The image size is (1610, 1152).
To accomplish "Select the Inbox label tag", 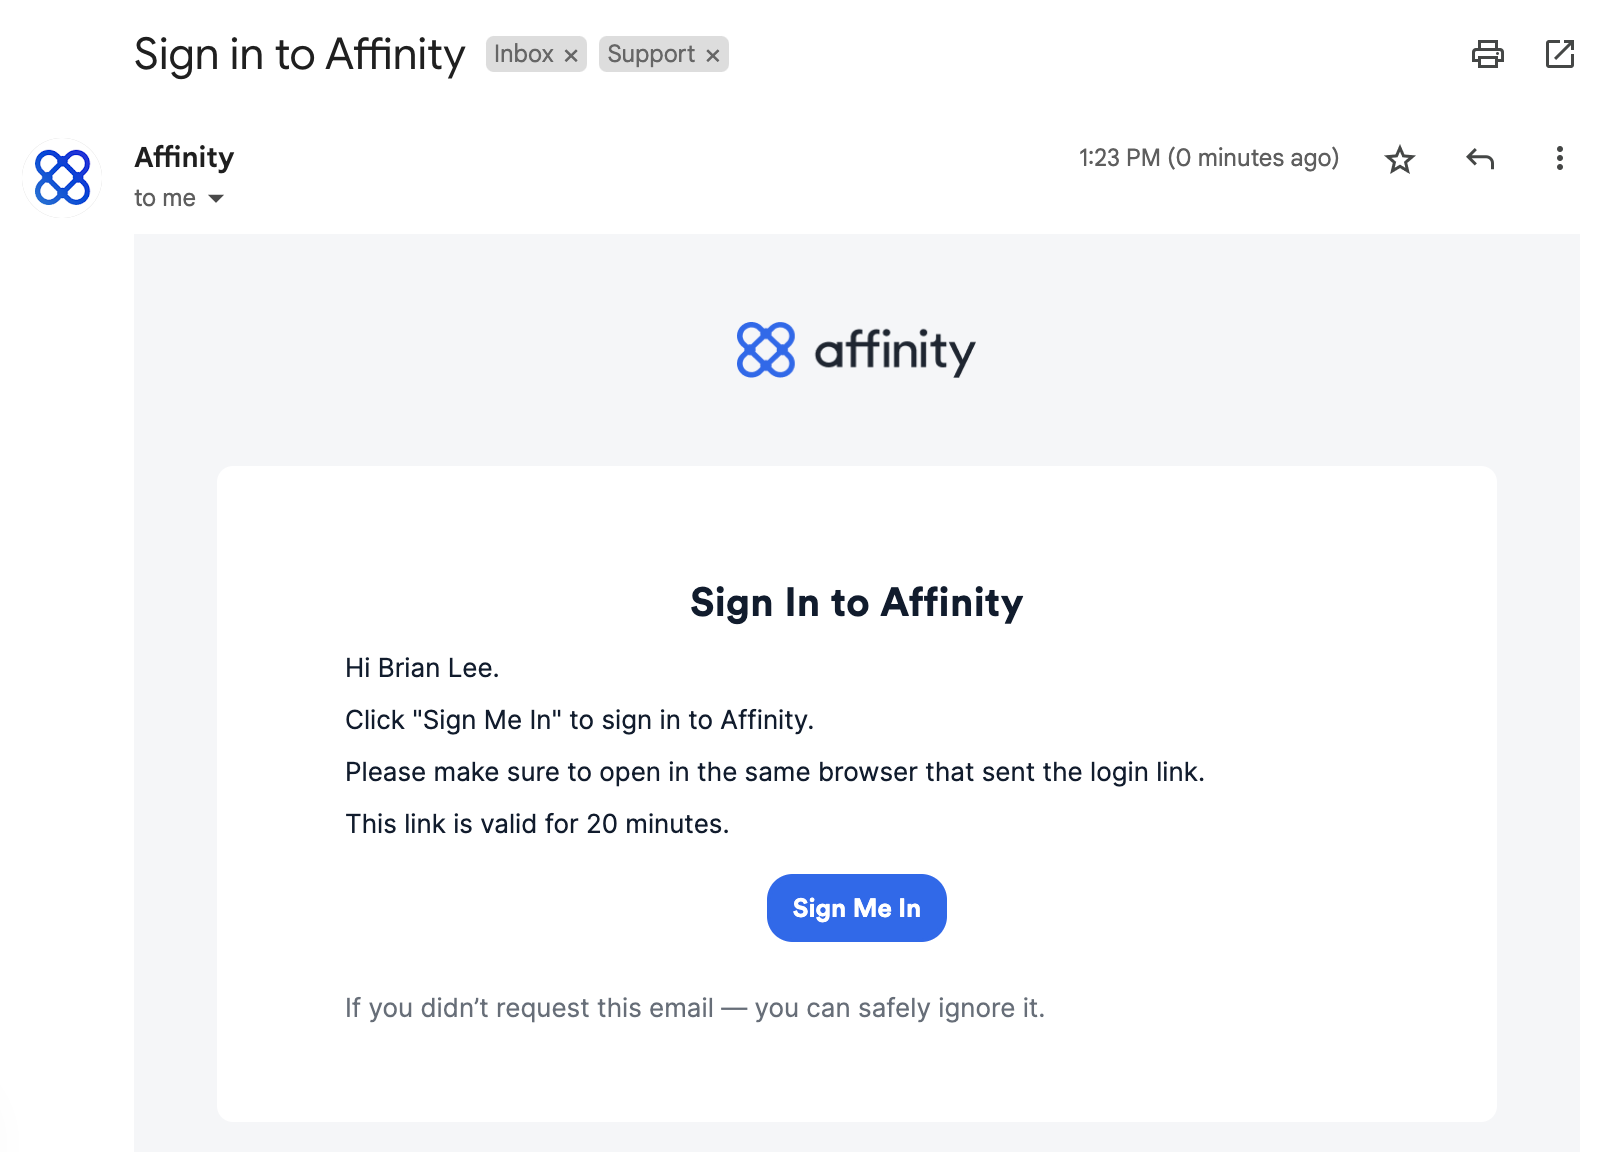I will (x=525, y=55).
